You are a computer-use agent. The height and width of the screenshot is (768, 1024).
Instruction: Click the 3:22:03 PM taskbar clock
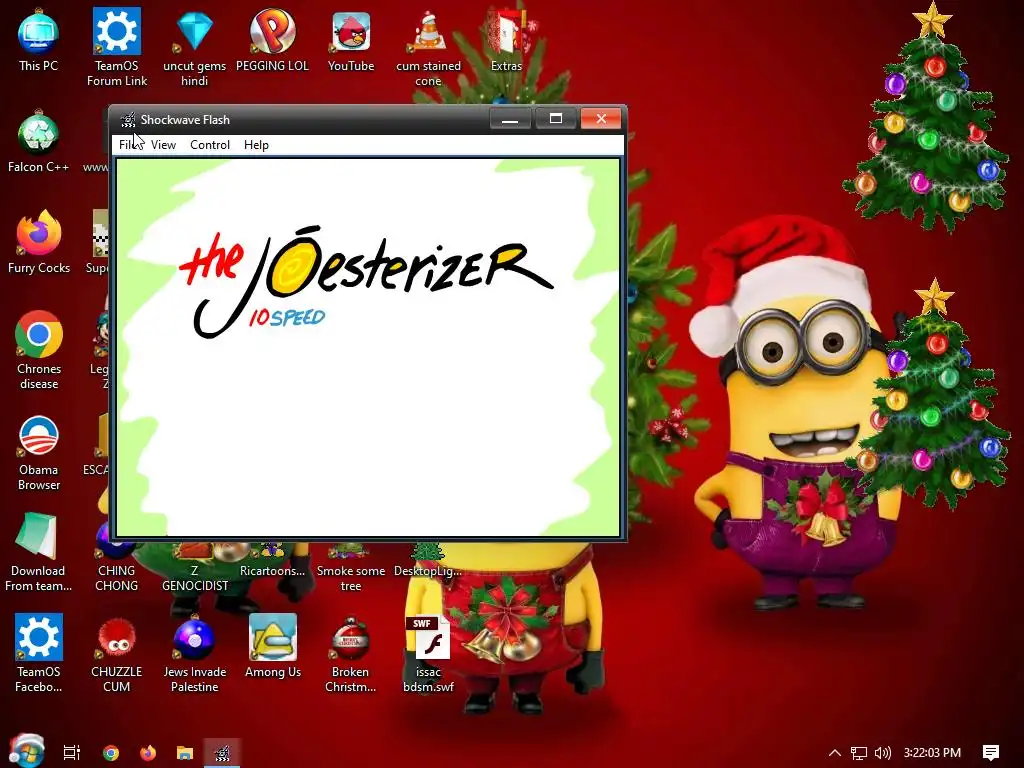[x=932, y=752]
